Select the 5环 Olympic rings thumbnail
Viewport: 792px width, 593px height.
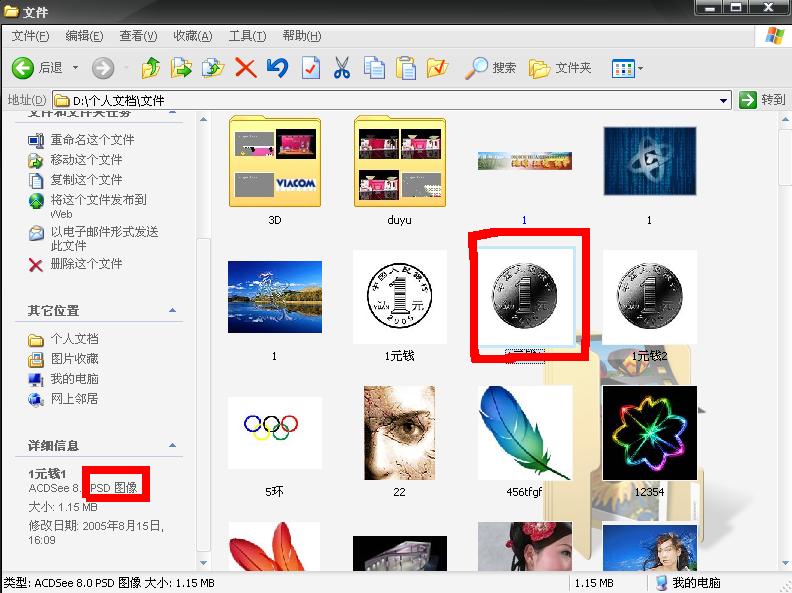275,433
